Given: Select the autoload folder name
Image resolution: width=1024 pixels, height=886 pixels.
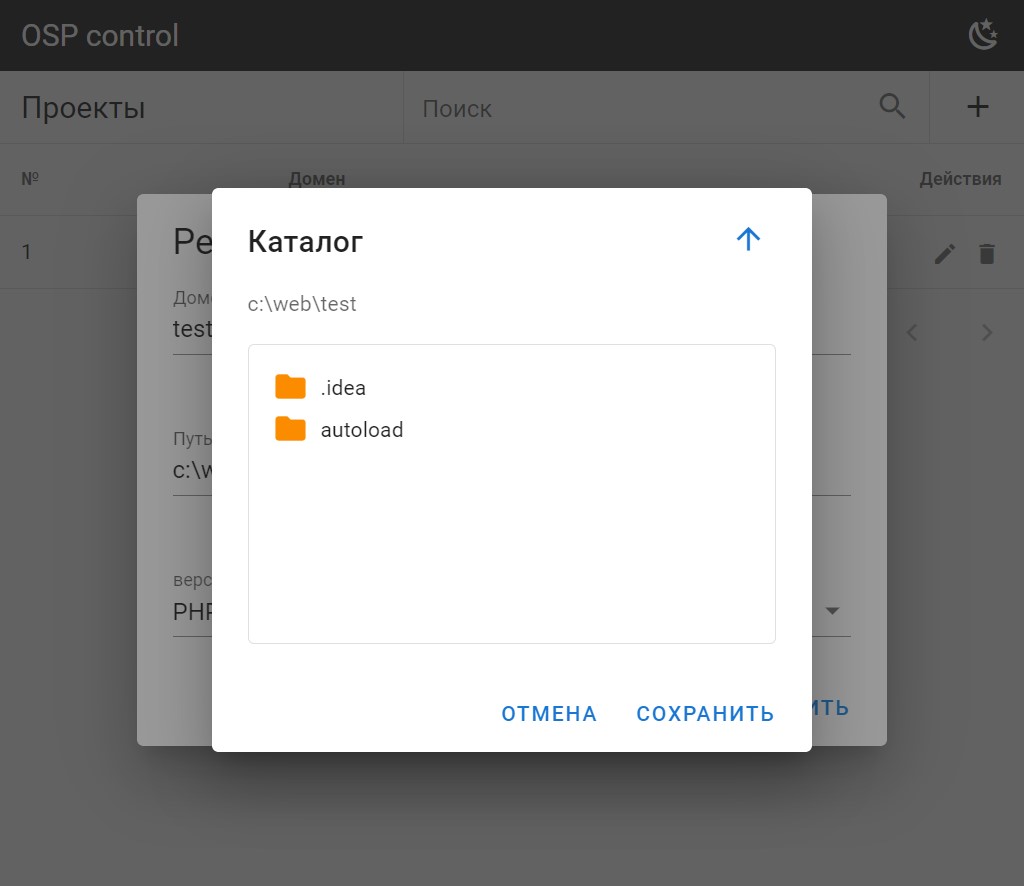Looking at the screenshot, I should [362, 431].
